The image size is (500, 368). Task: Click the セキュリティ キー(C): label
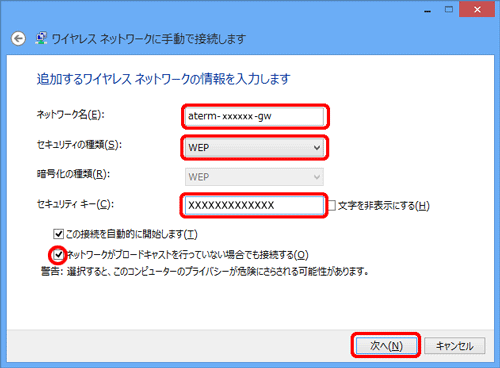point(75,204)
